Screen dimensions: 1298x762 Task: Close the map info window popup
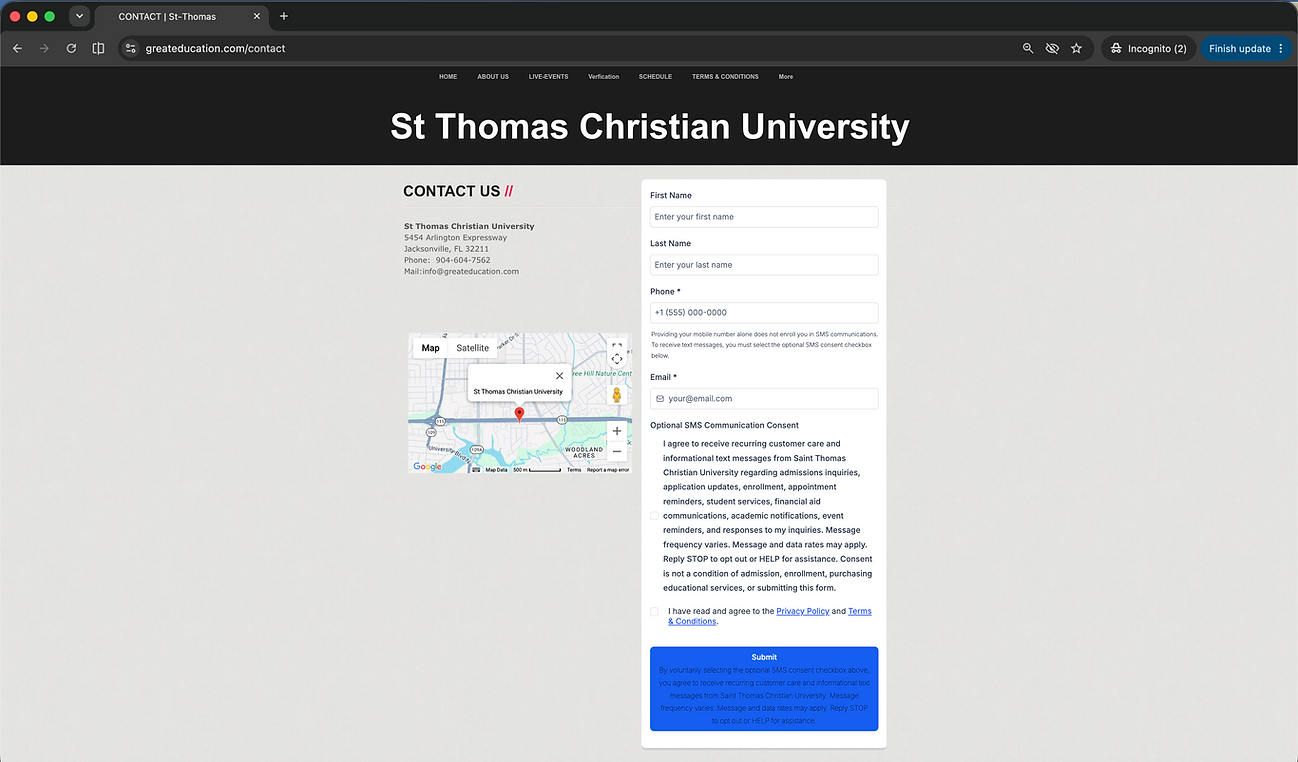pos(559,376)
